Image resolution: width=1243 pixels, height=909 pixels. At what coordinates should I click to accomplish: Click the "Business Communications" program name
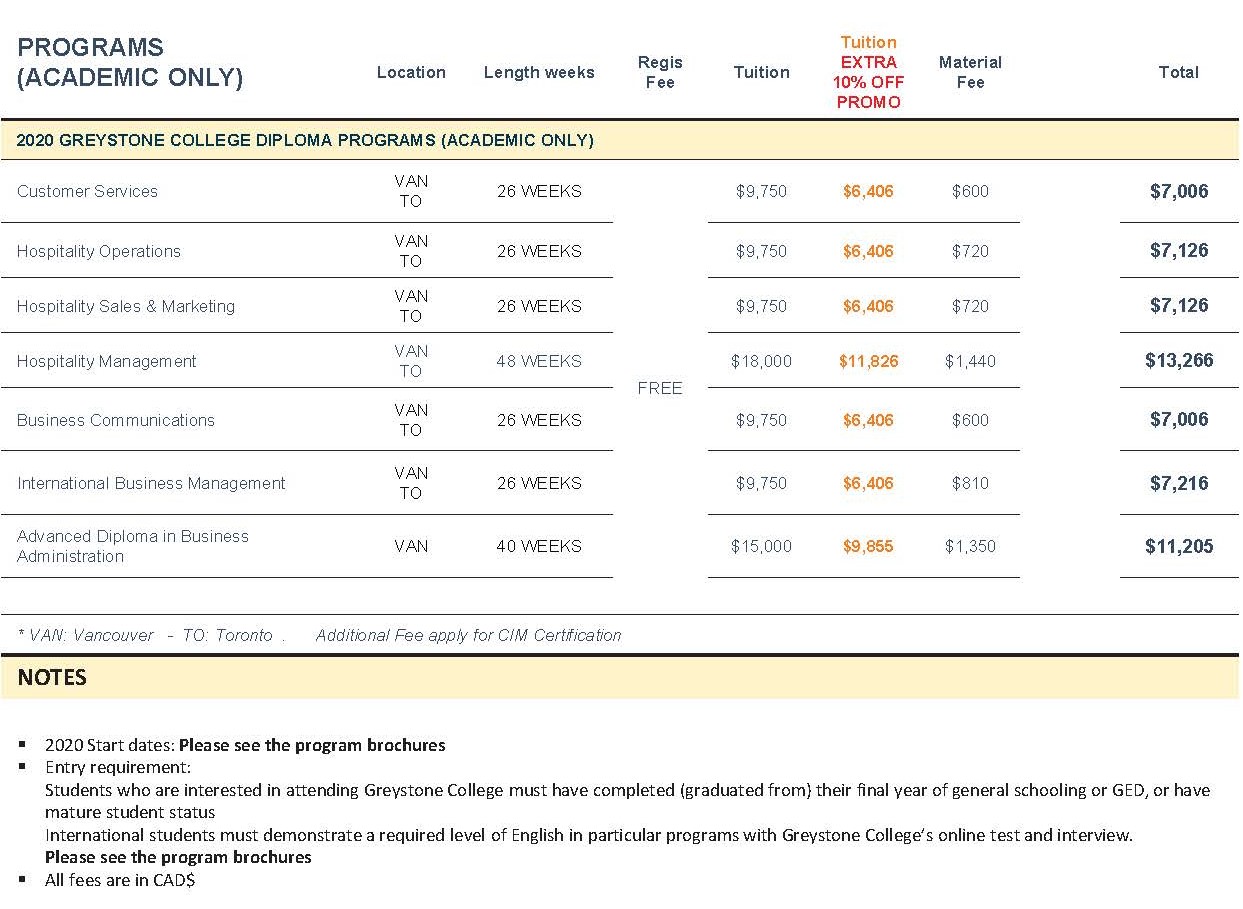pos(116,420)
